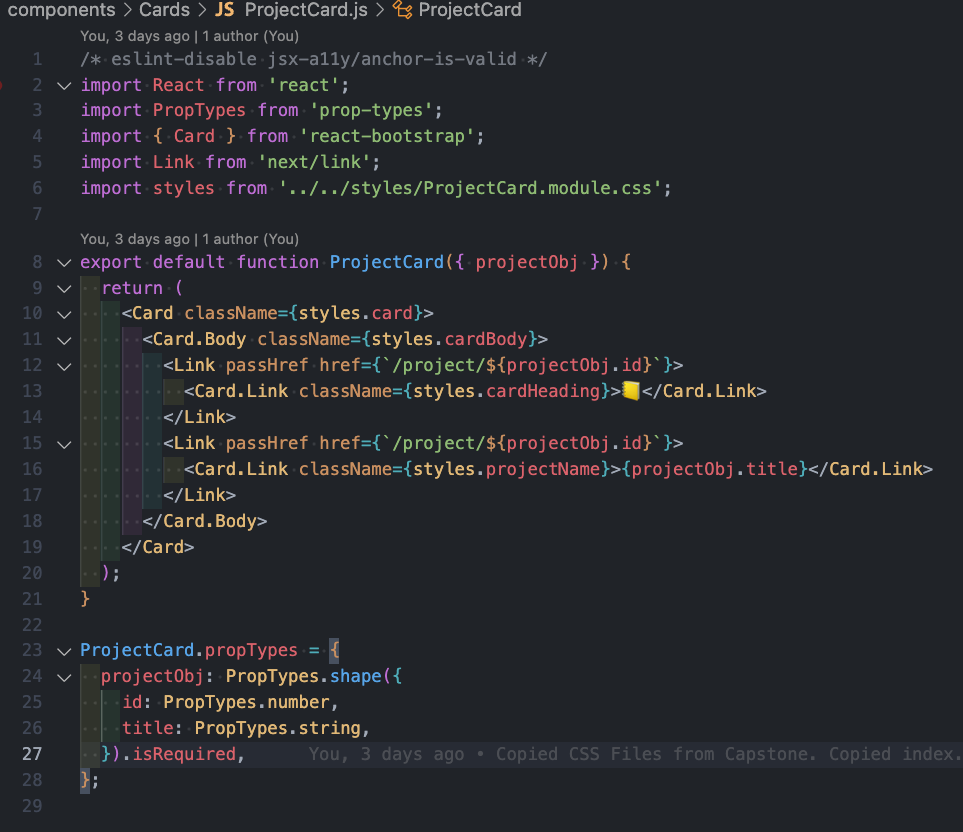963x832 pixels.
Task: Click the breadcrumb separator after components
Action: [x=125, y=11]
